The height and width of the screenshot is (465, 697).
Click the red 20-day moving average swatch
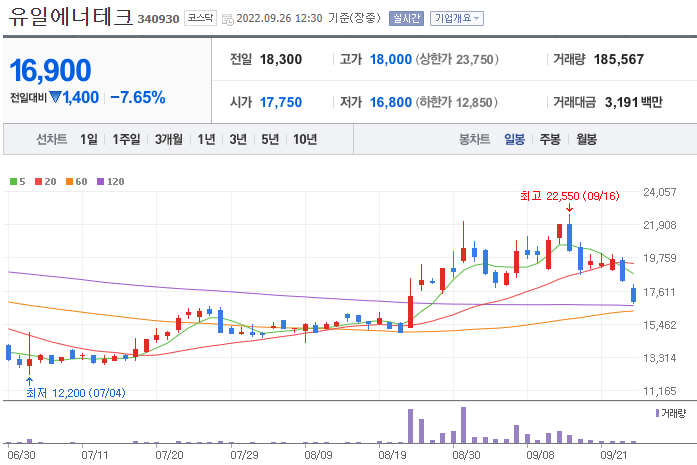38,181
